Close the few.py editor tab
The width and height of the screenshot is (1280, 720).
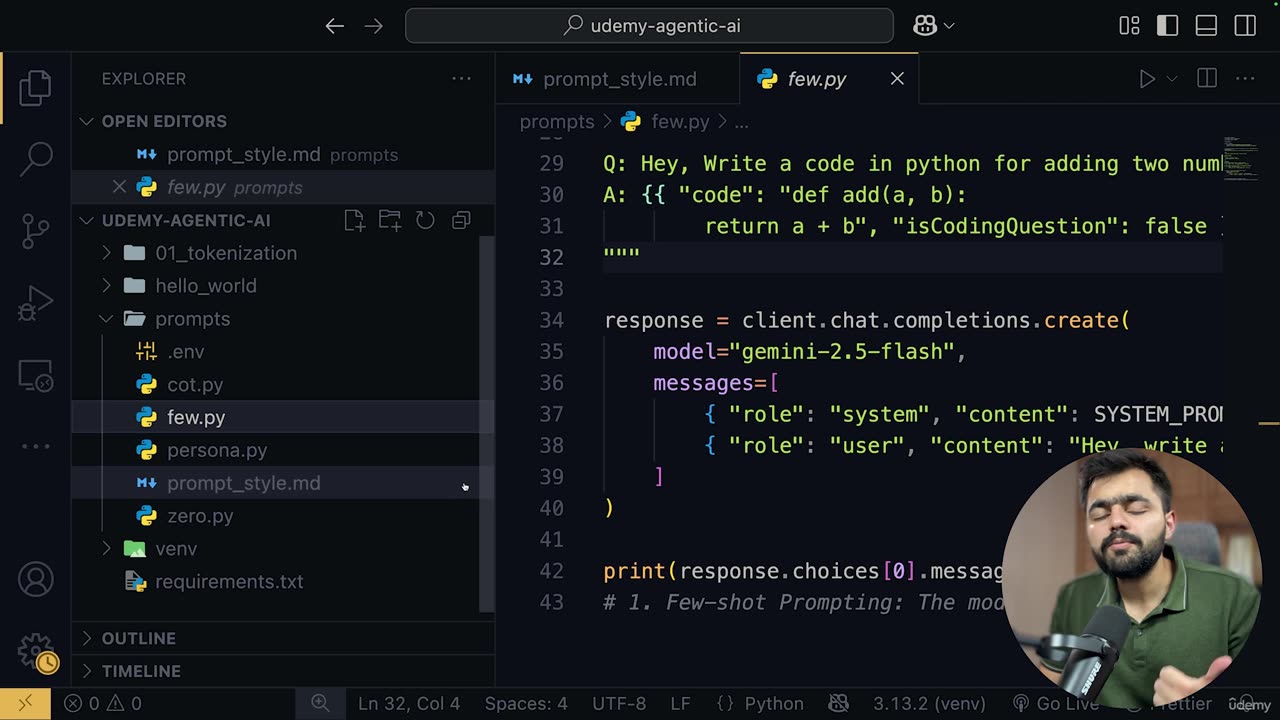[897, 79]
